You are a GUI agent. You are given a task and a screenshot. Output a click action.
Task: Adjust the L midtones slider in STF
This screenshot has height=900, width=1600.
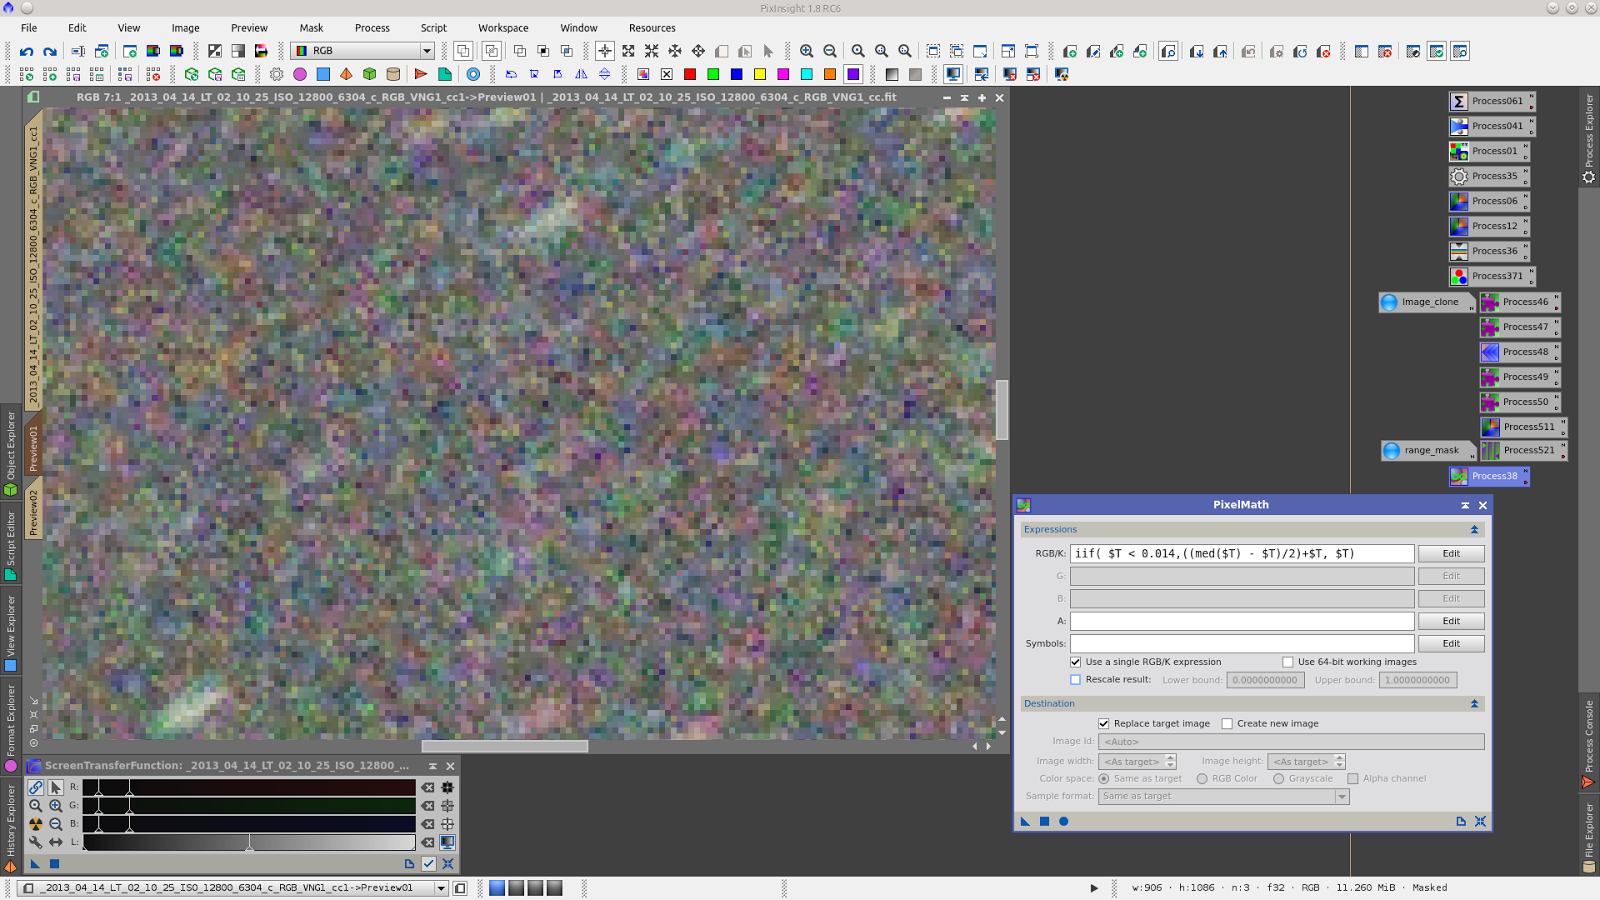[249, 843]
